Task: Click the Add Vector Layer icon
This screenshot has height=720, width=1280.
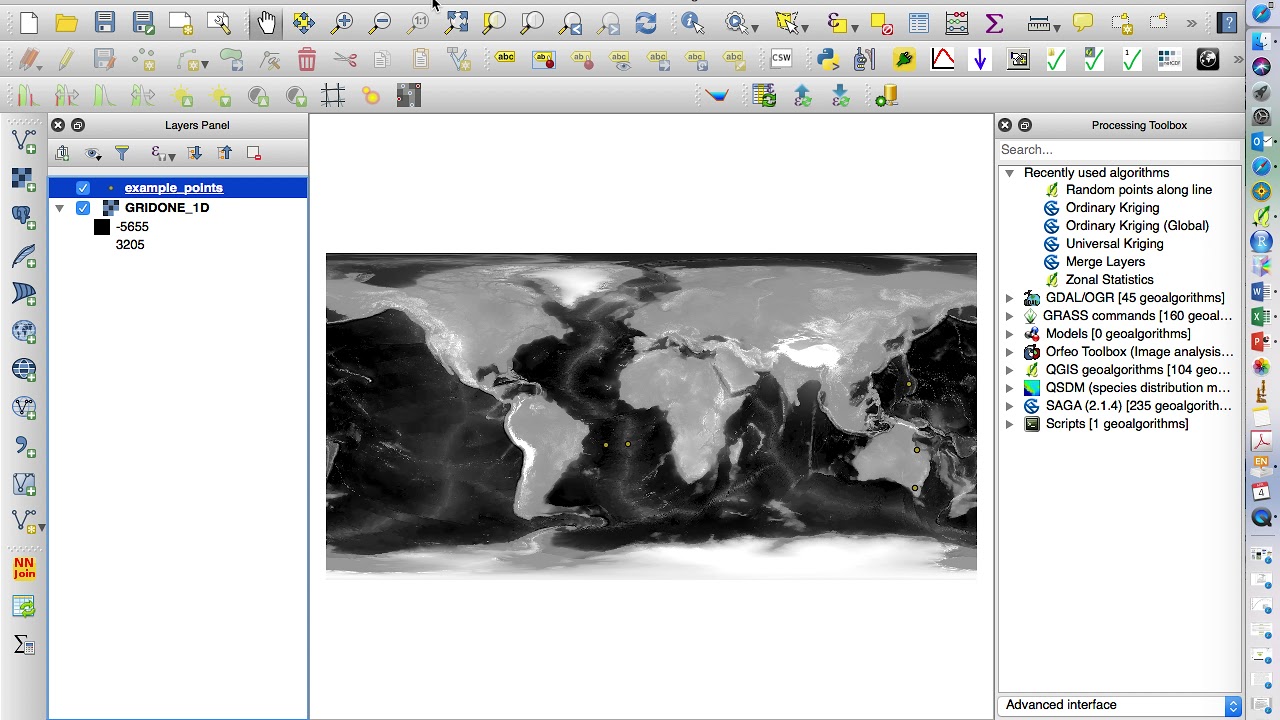Action: pos(24,143)
